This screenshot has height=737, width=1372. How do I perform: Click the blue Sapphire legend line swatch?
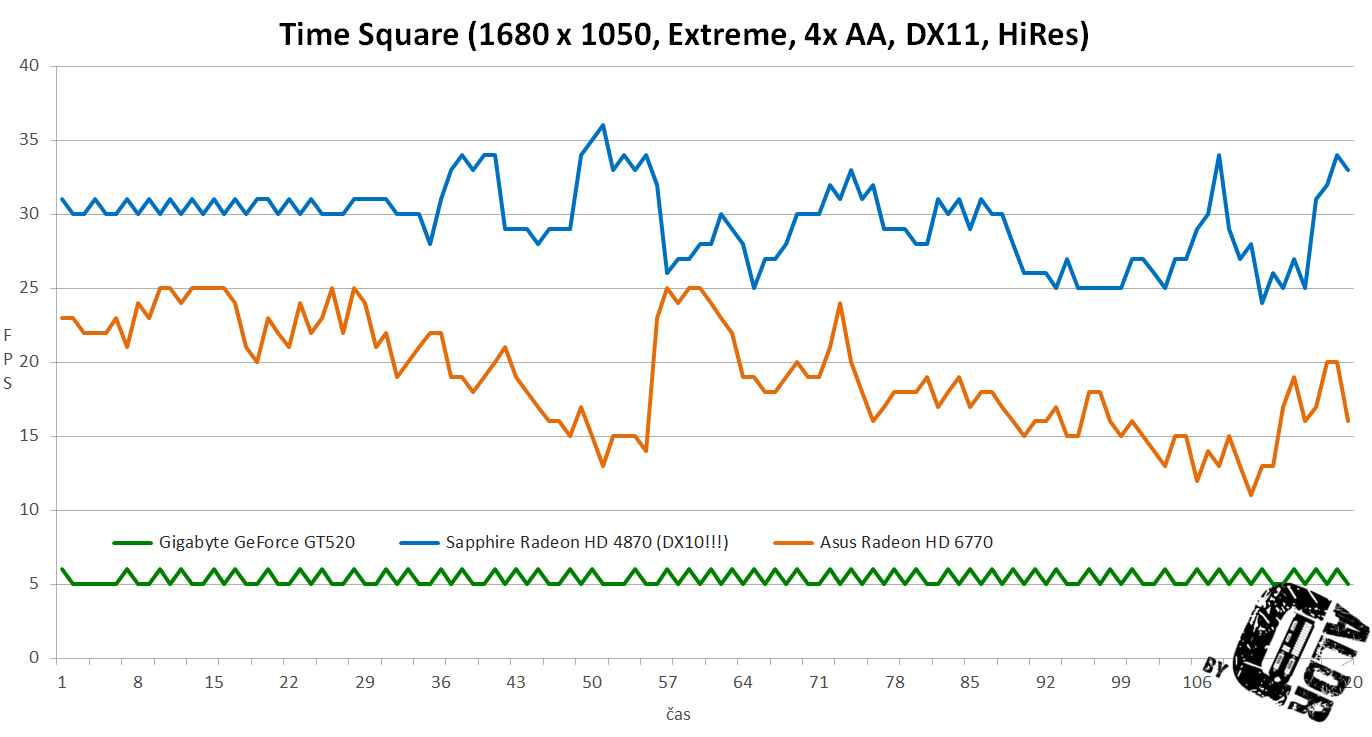(420, 543)
